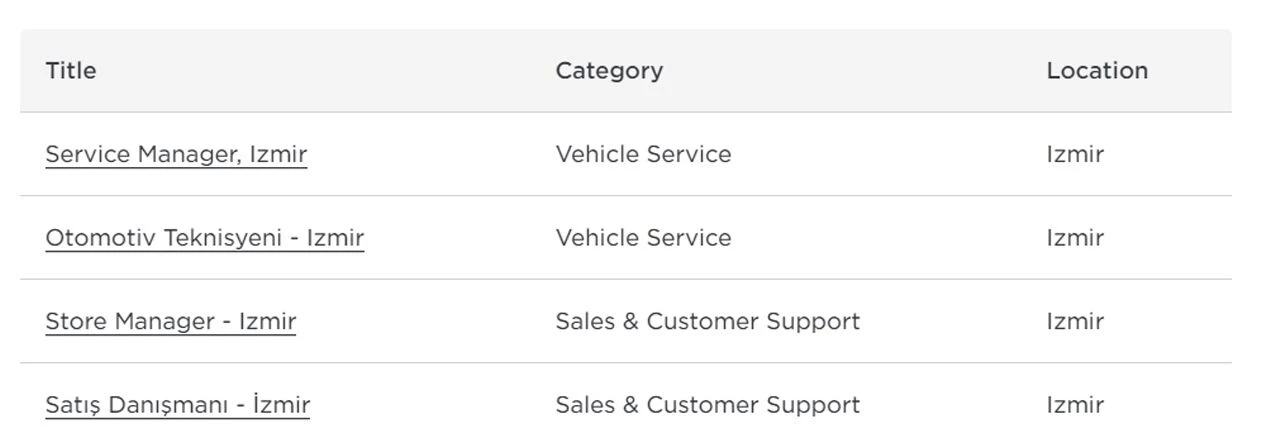Click Vehicle Service category for Otomotiv Teknisyeni
The height and width of the screenshot is (448, 1280).
tap(643, 238)
